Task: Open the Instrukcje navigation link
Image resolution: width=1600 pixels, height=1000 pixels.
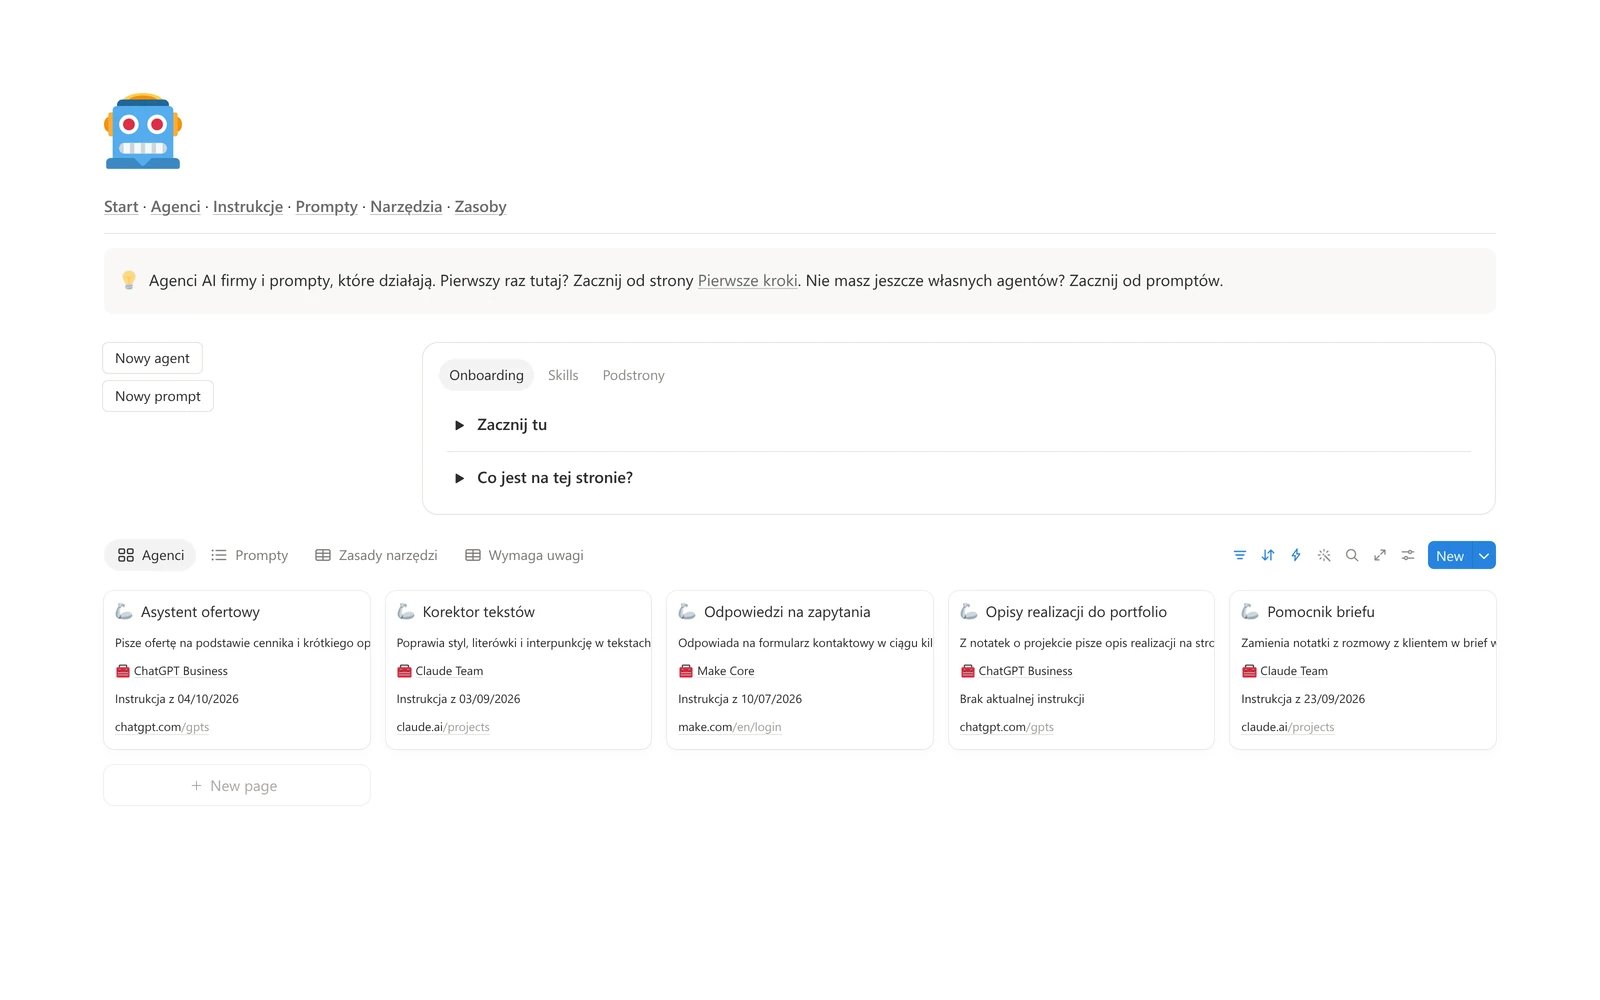Action: coord(248,207)
